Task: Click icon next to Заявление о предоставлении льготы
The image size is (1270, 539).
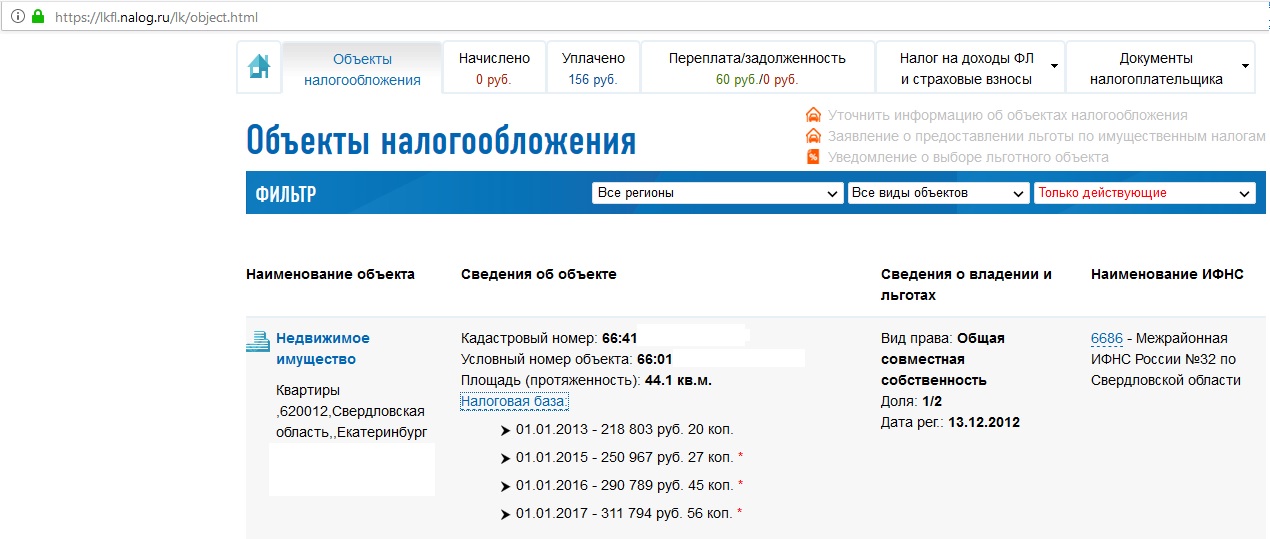Action: (813, 136)
